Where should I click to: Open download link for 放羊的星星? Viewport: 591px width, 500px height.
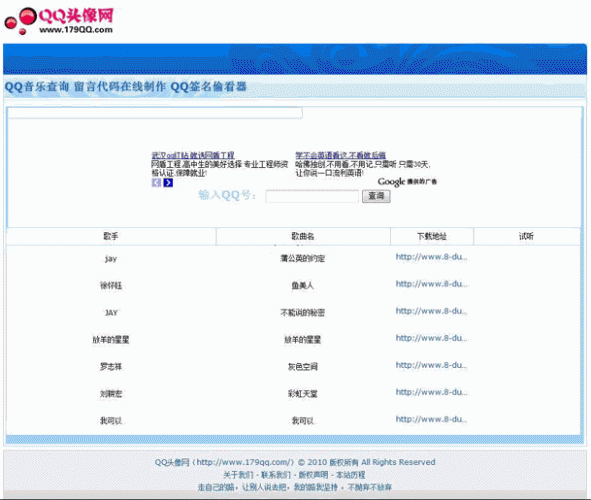(432, 338)
